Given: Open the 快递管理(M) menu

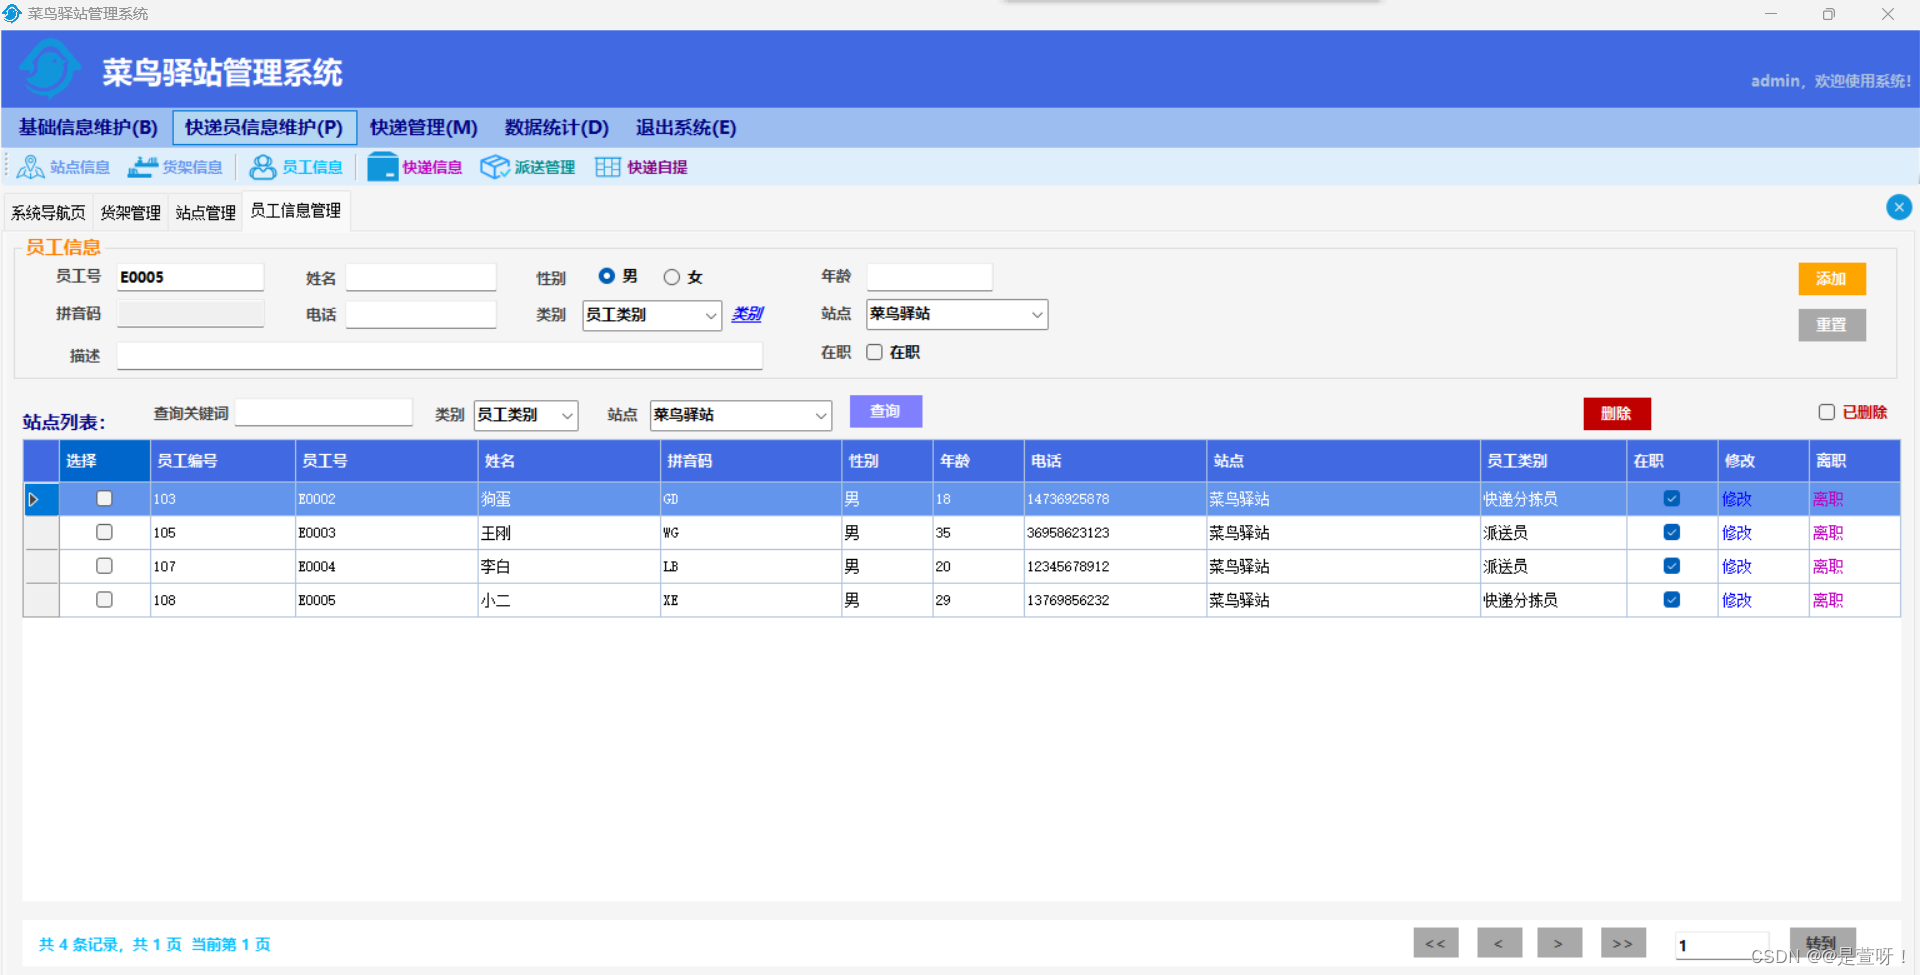Looking at the screenshot, I should (x=424, y=128).
